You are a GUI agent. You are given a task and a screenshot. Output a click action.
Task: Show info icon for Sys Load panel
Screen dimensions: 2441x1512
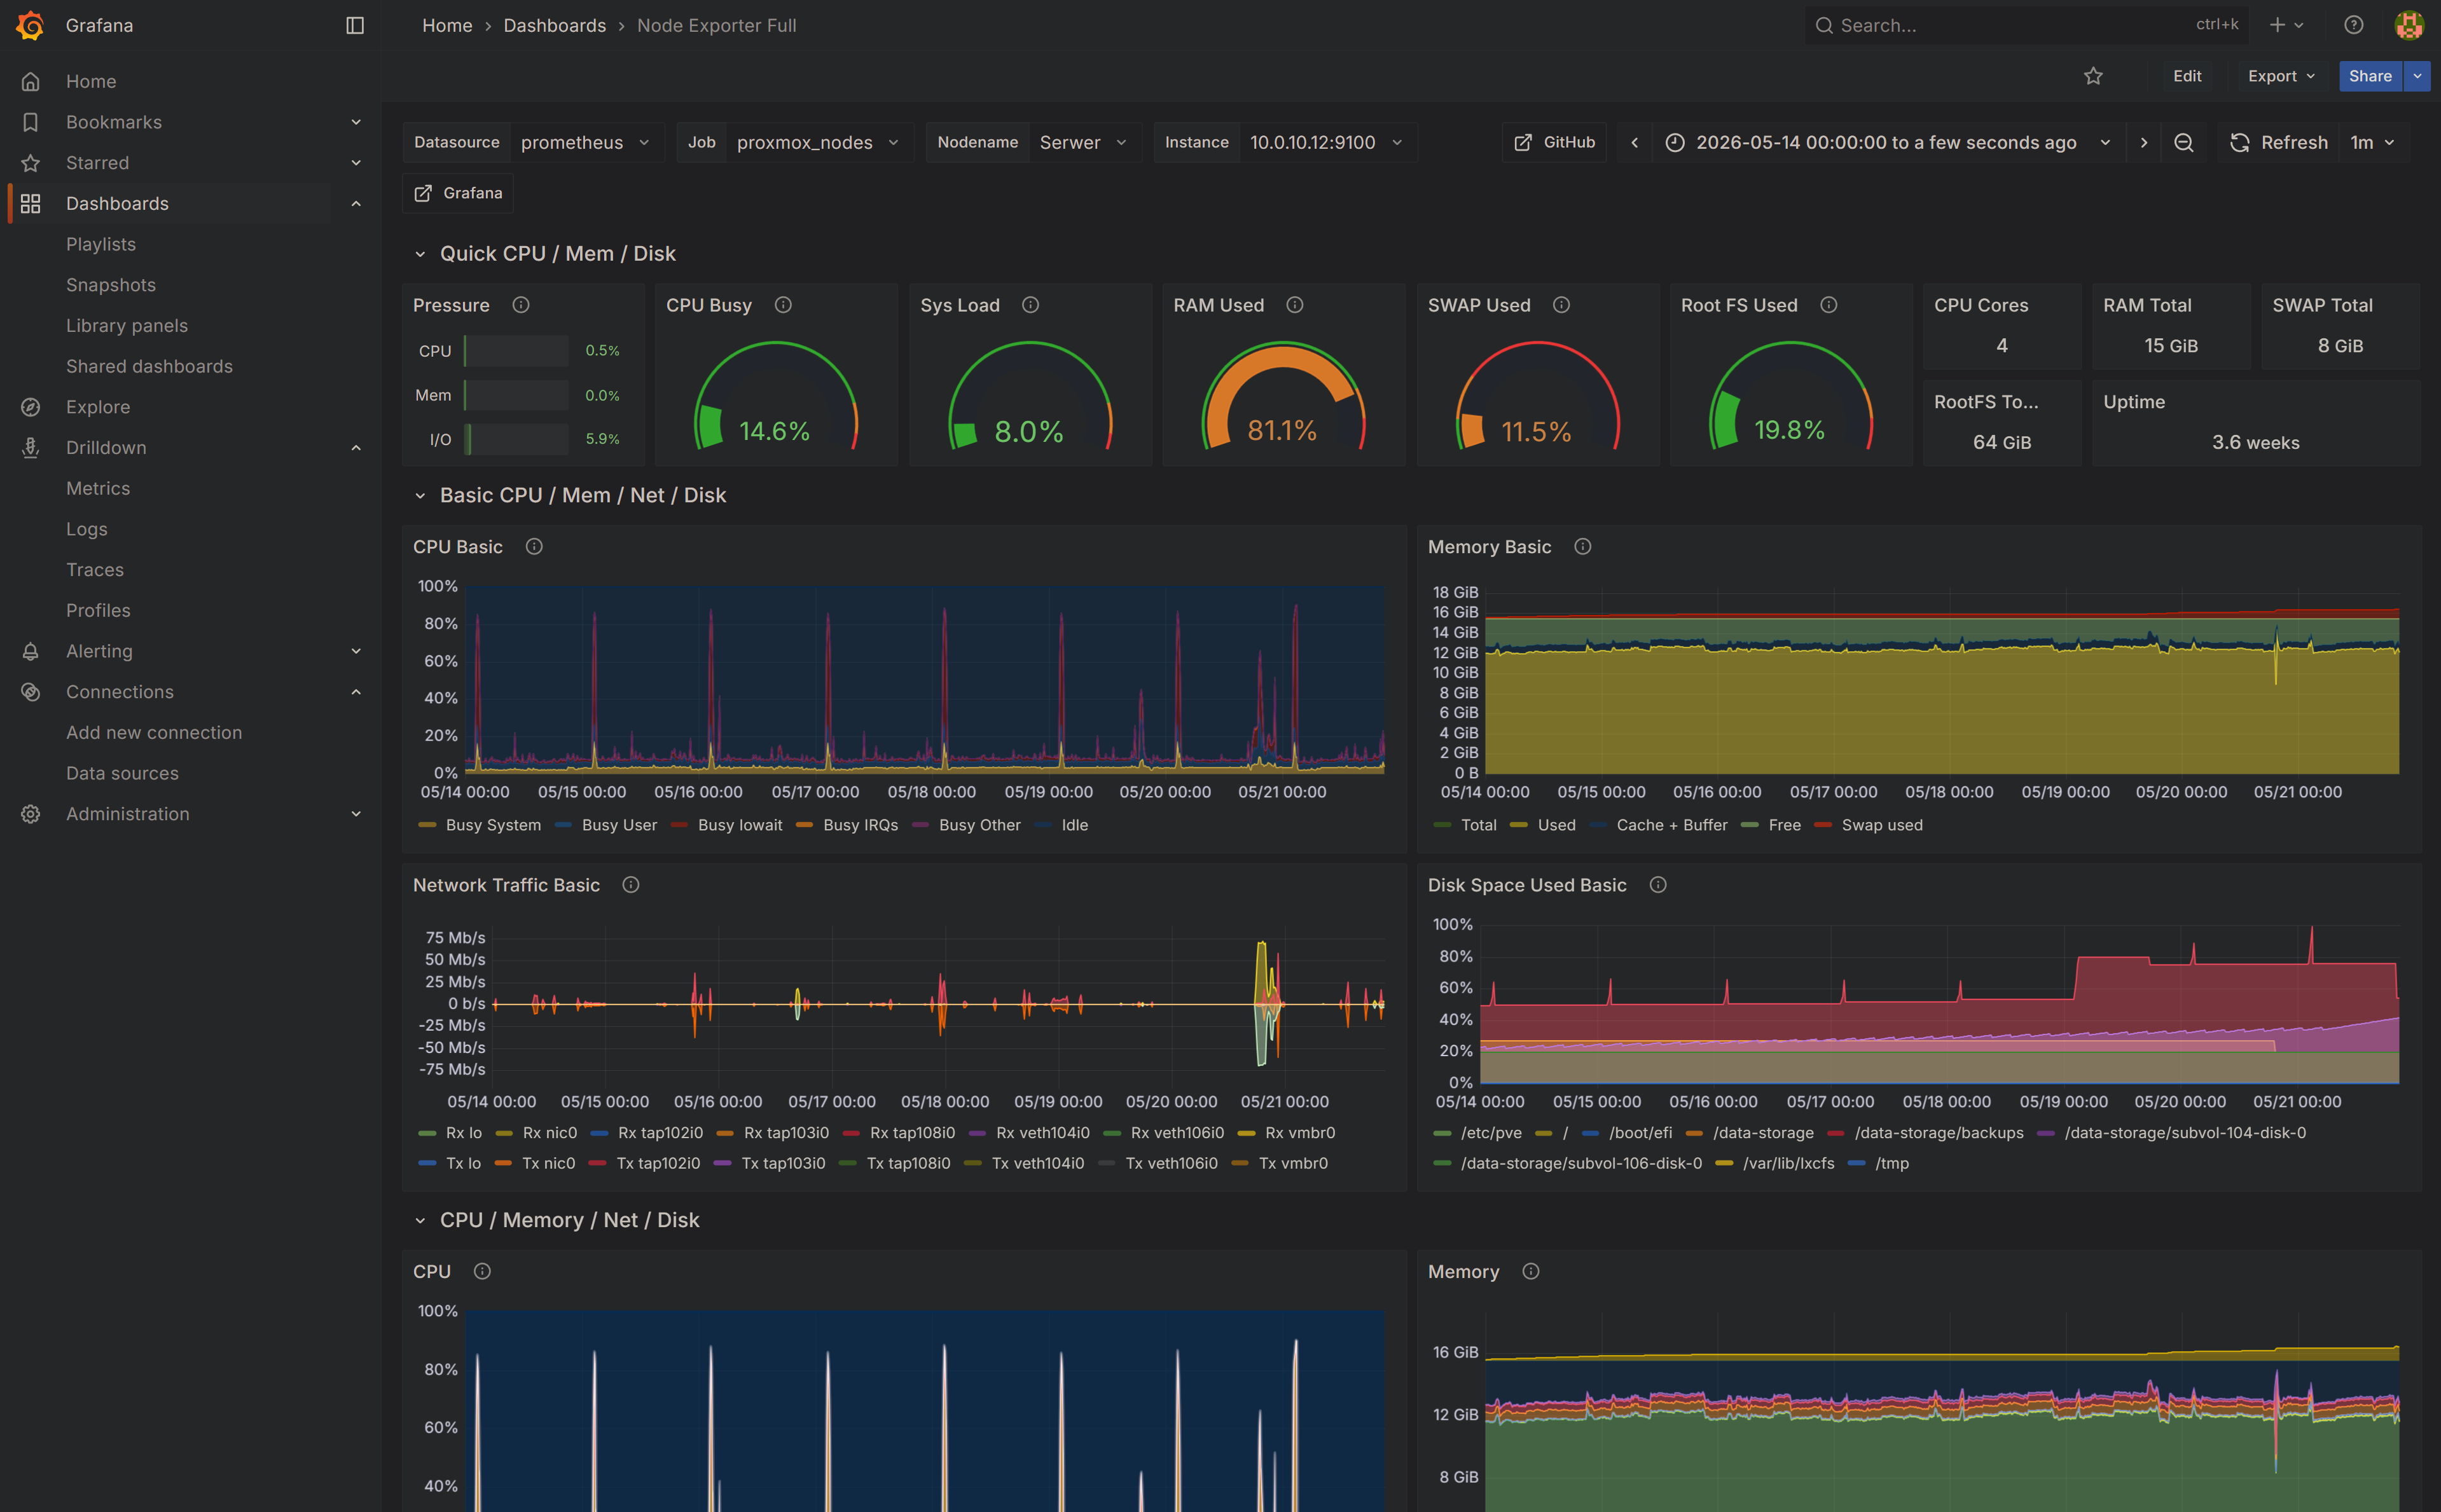point(1031,305)
